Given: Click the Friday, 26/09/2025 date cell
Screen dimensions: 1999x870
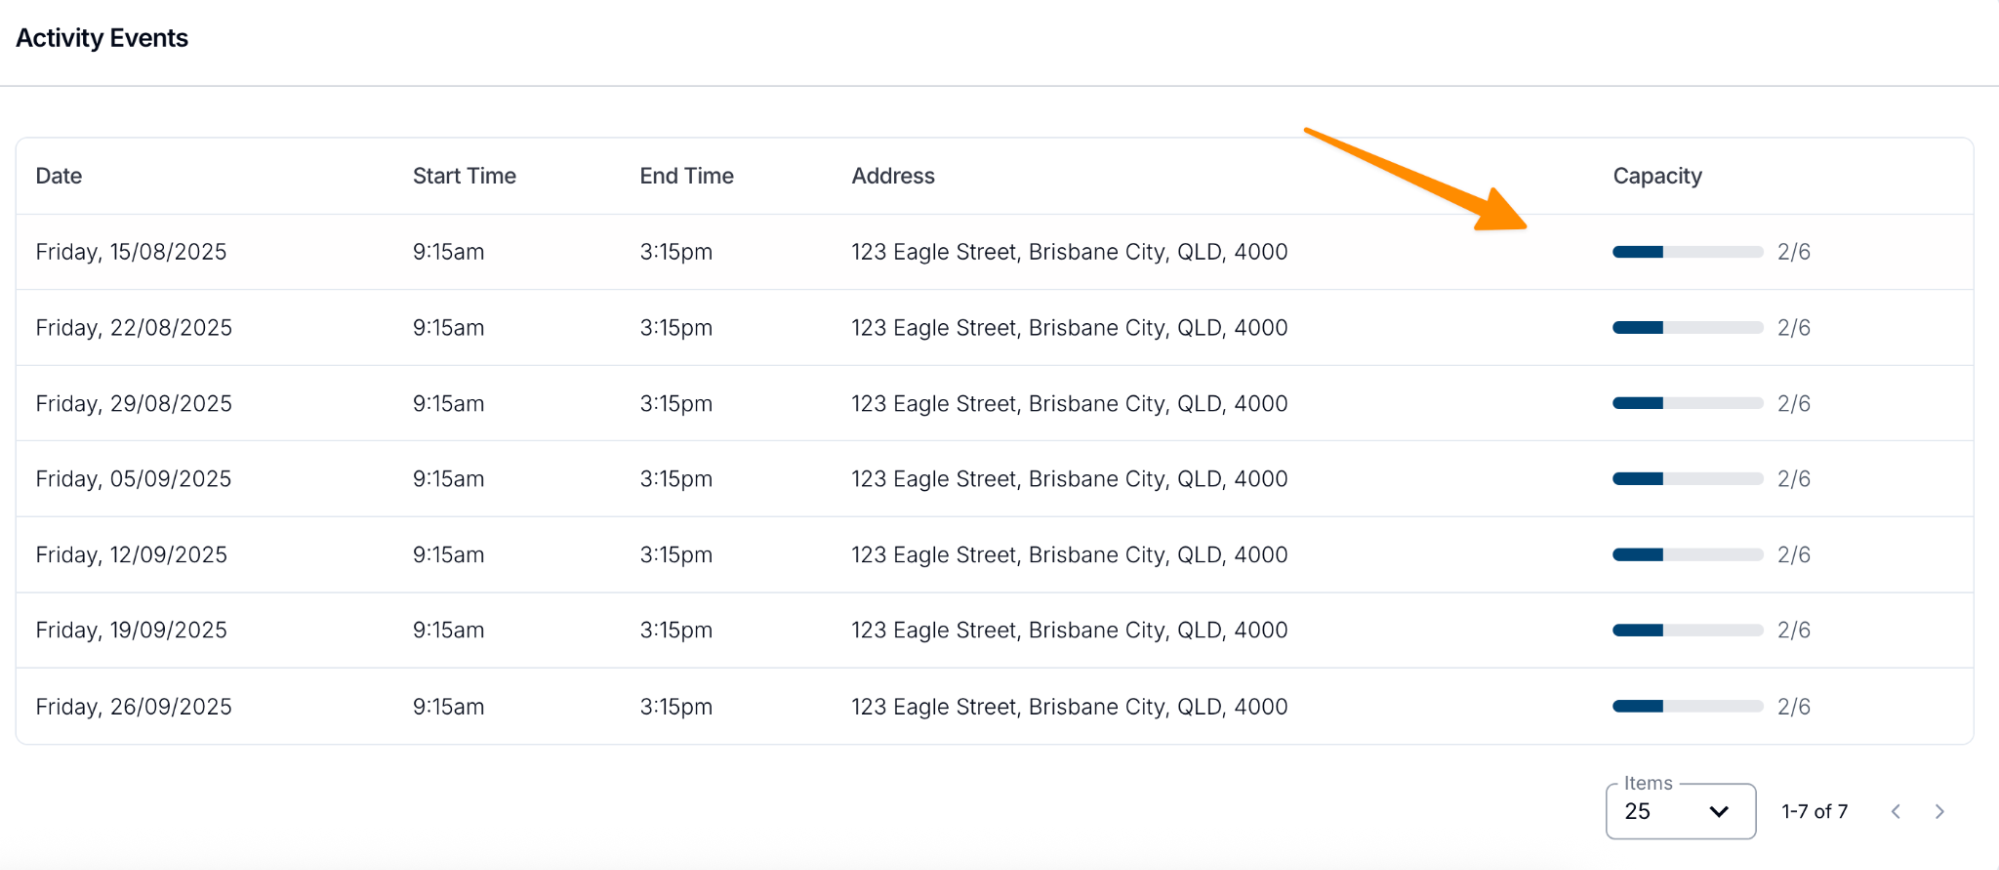Looking at the screenshot, I should click(x=134, y=707).
